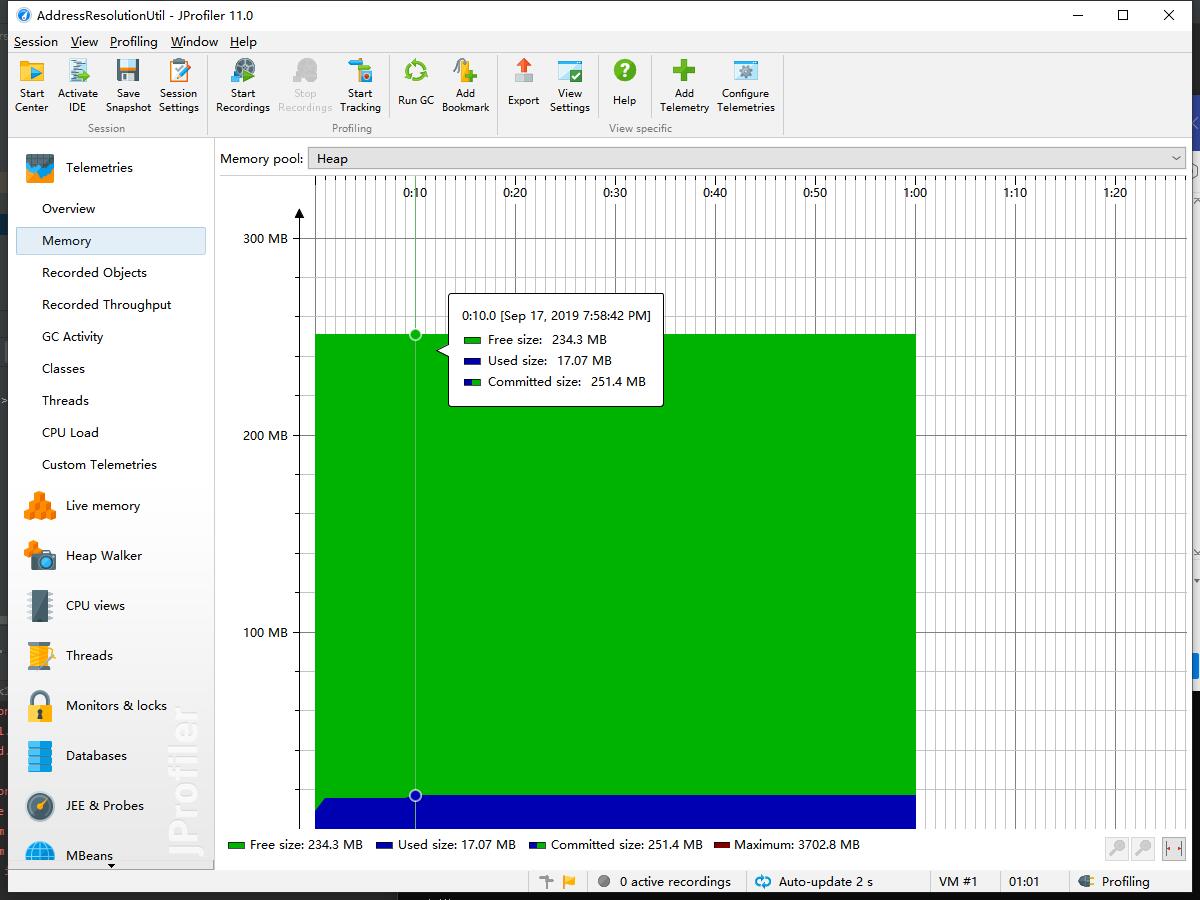Run garbage collection with Run GC
This screenshot has height=900, width=1200.
(416, 84)
